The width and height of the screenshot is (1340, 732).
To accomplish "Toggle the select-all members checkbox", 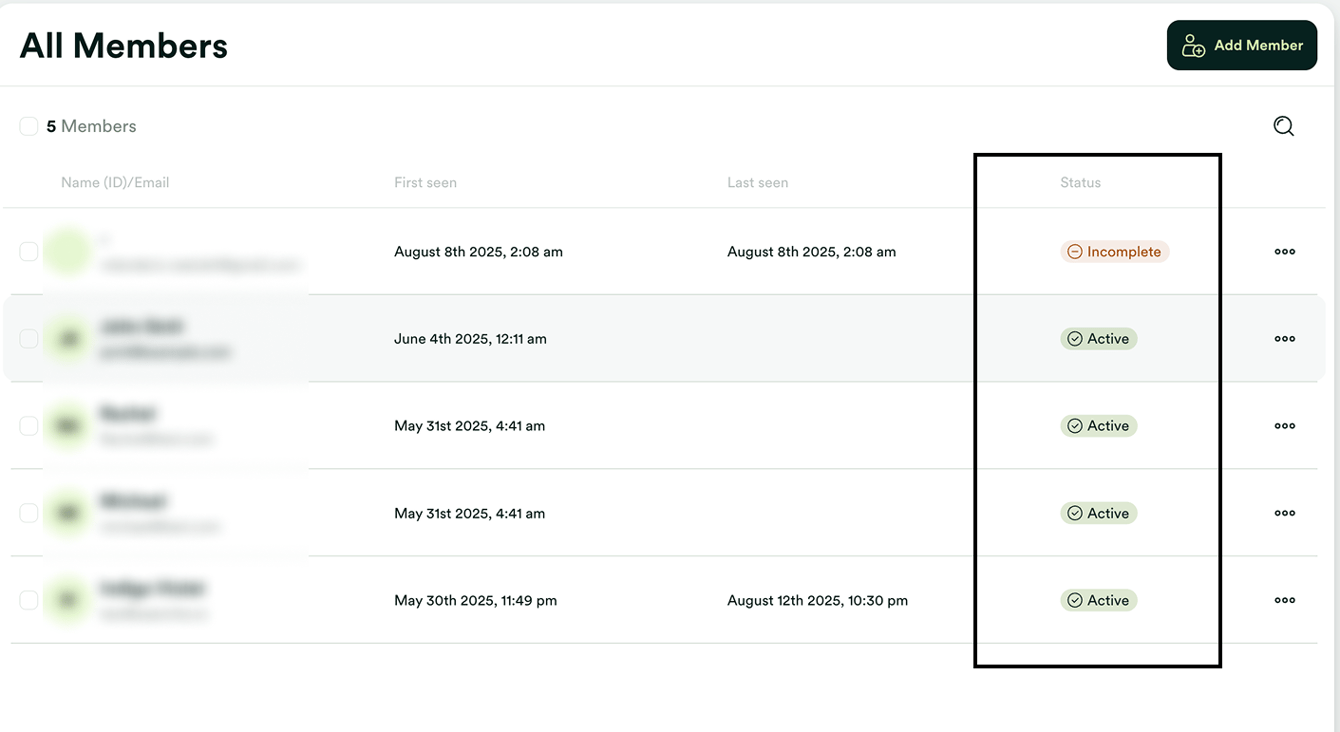I will coord(29,126).
